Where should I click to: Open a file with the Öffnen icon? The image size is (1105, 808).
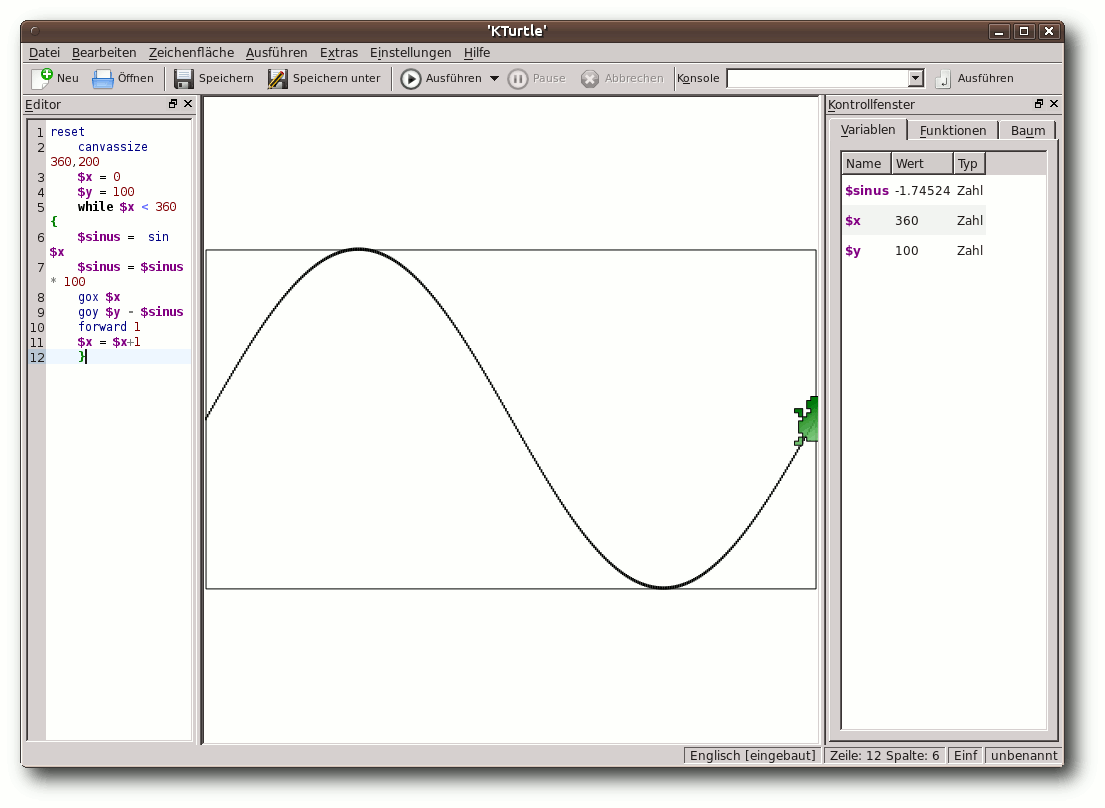pyautogui.click(x=103, y=78)
